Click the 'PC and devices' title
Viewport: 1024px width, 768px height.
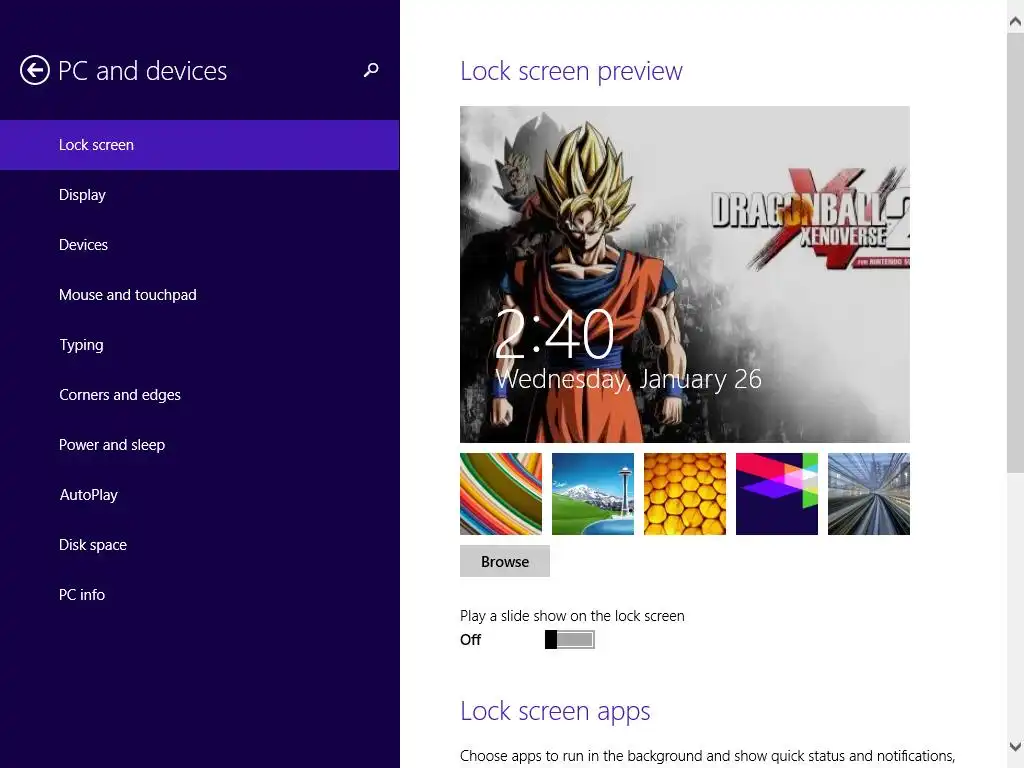click(x=142, y=71)
